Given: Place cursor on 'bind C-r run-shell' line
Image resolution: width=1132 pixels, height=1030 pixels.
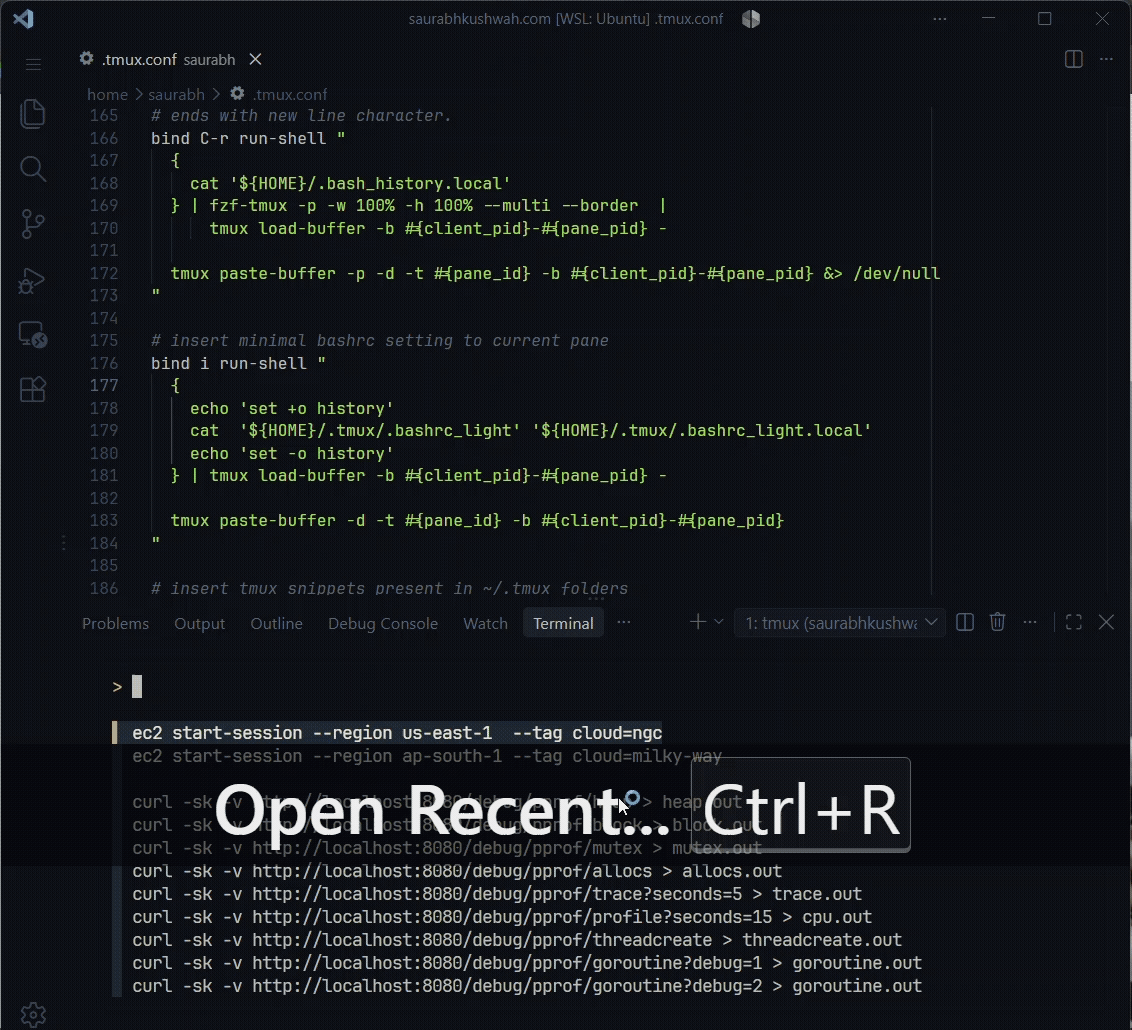Looking at the screenshot, I should pos(248,139).
